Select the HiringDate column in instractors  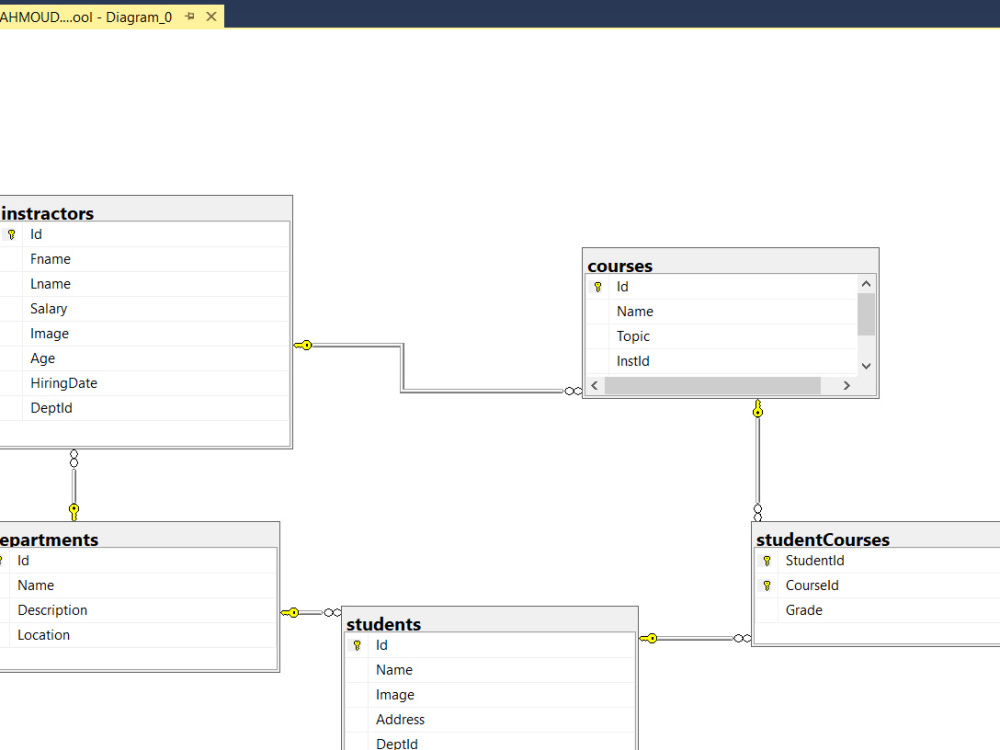tap(145, 383)
